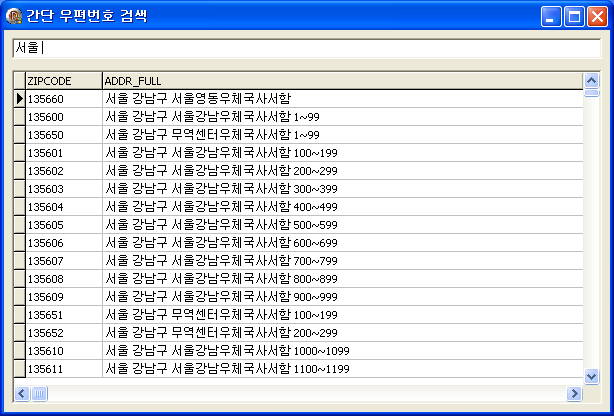Click the row selector for 135660

20,99
